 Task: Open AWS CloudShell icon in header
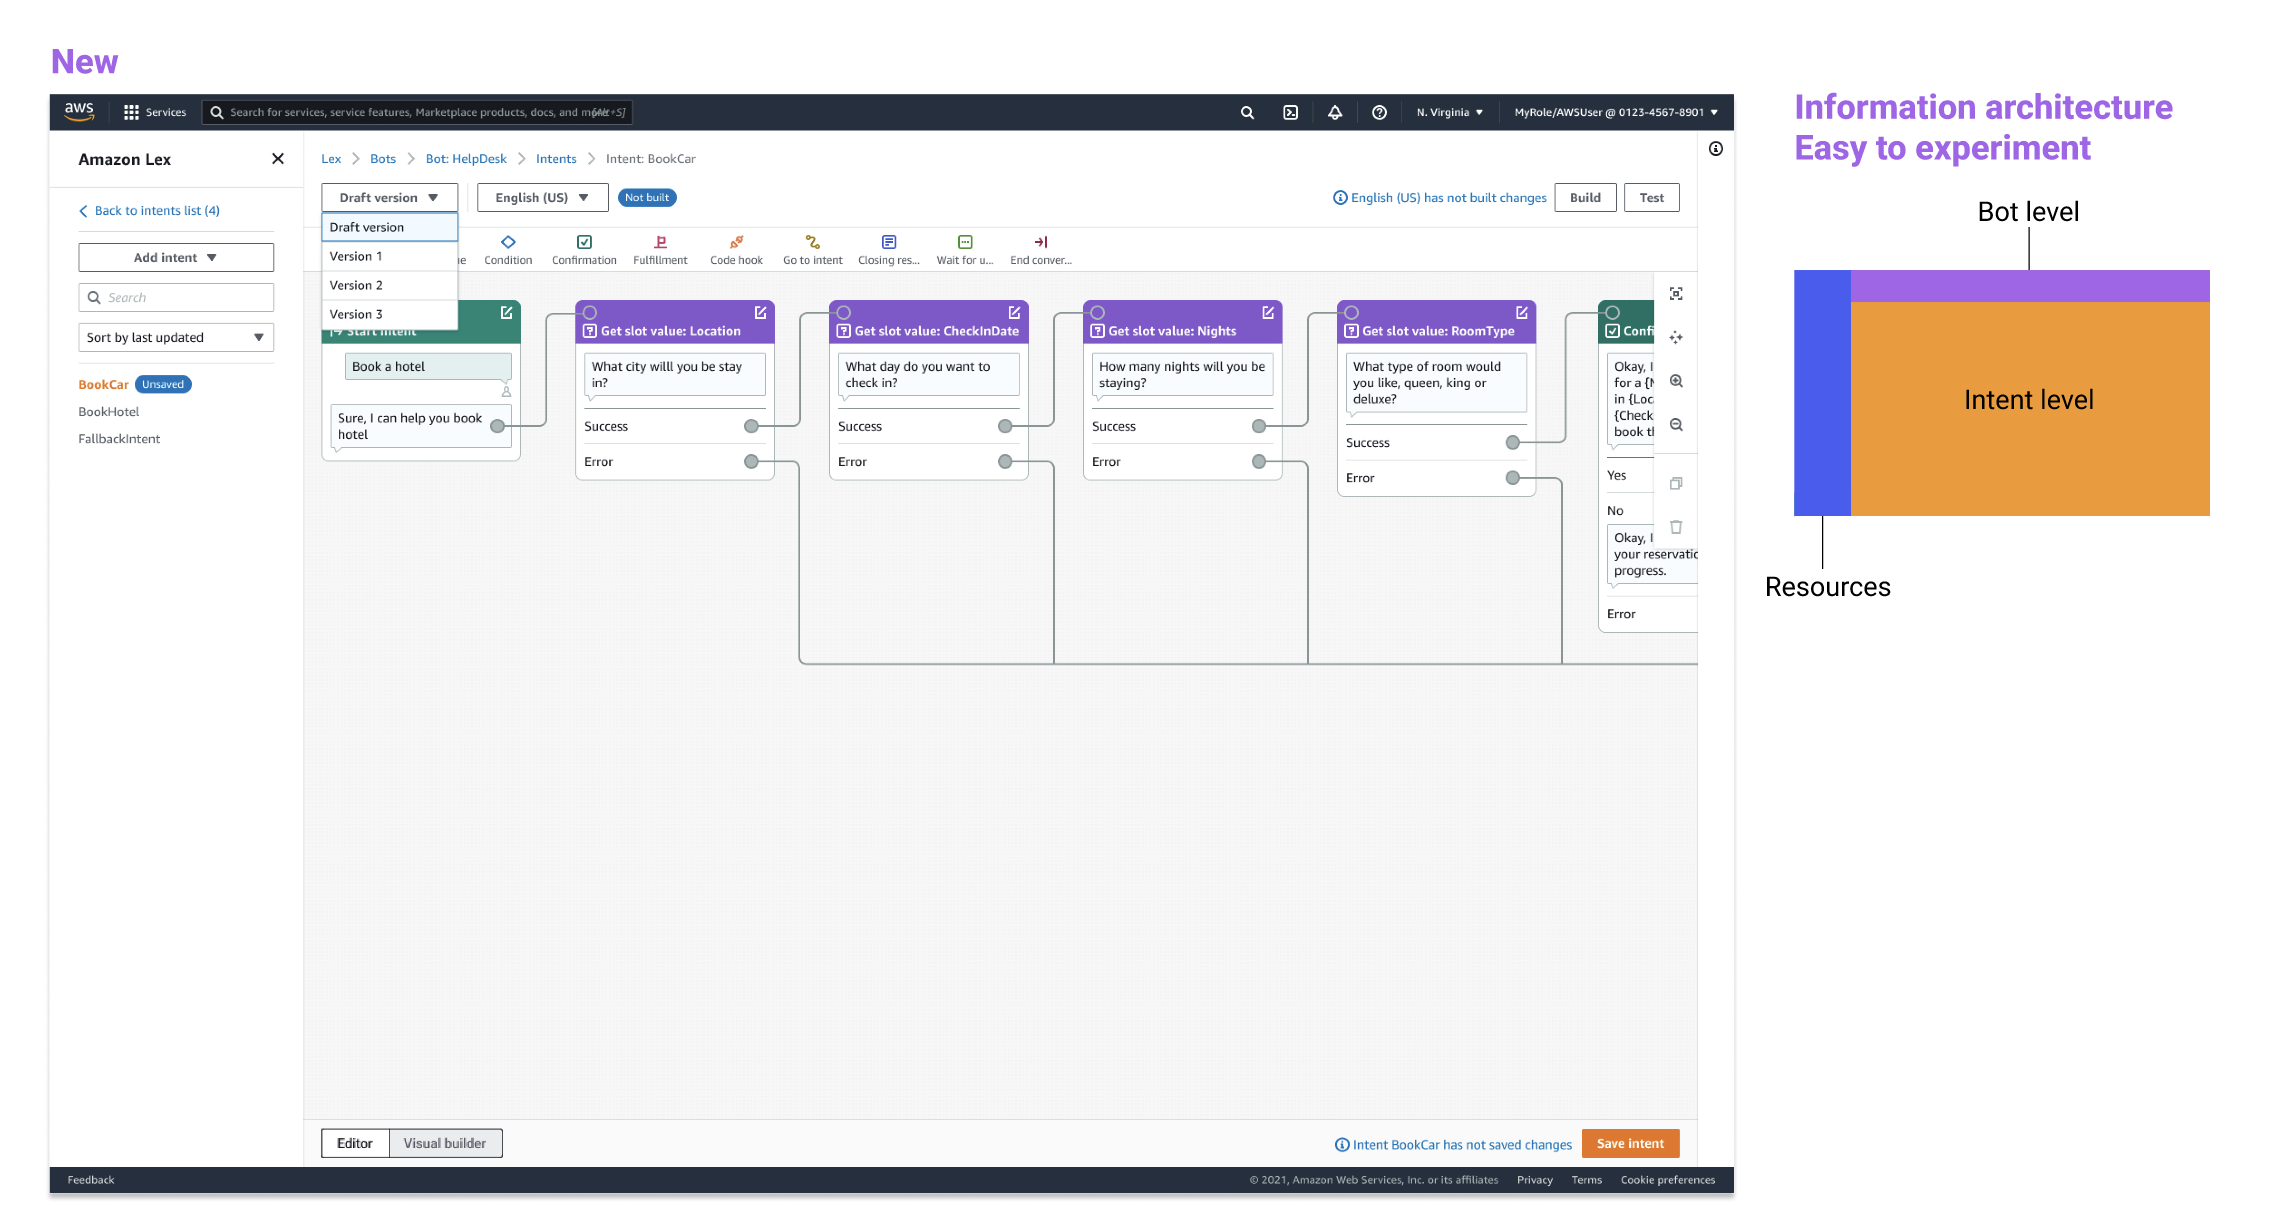click(x=1290, y=112)
